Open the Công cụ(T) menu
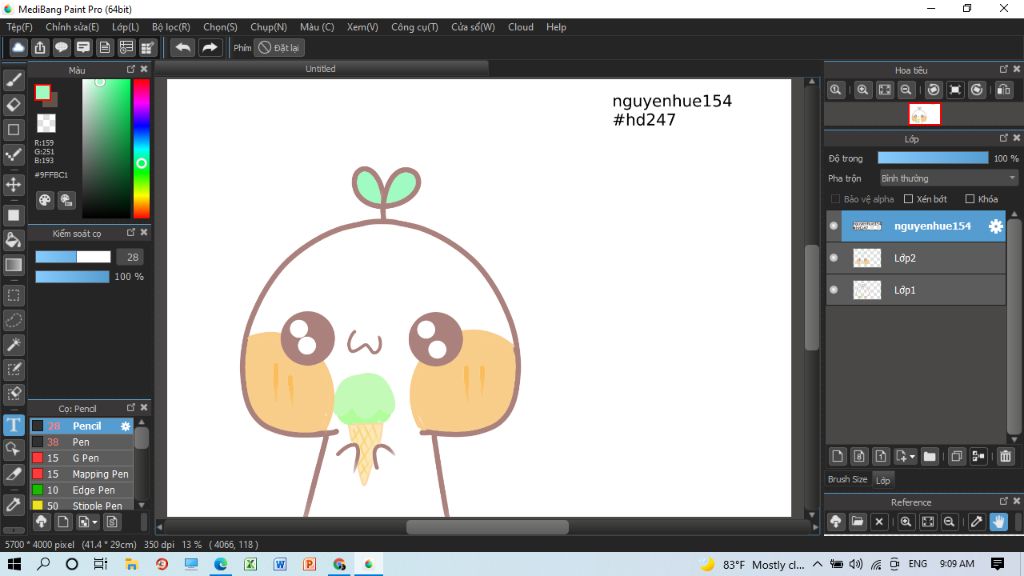Viewport: 1024px width, 576px height. [415, 27]
